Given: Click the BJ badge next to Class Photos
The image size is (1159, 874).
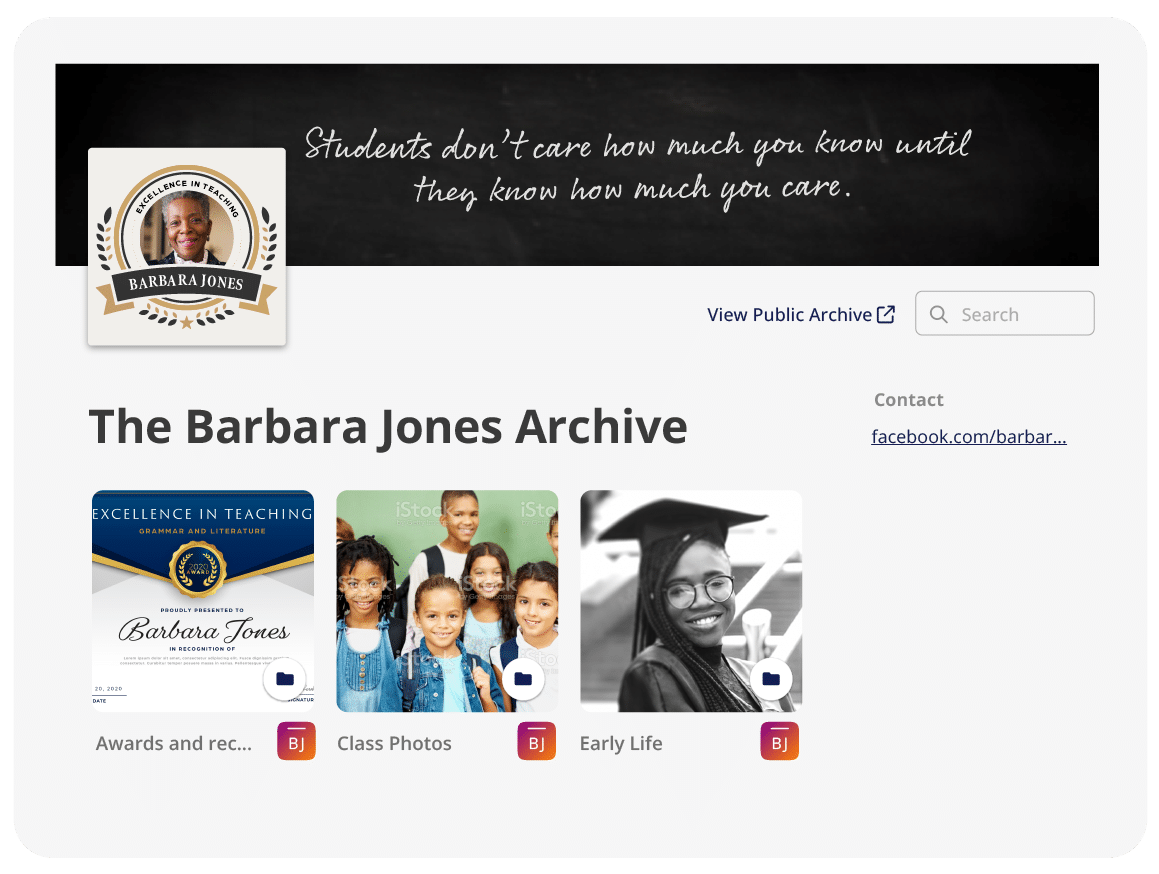Looking at the screenshot, I should tap(536, 741).
